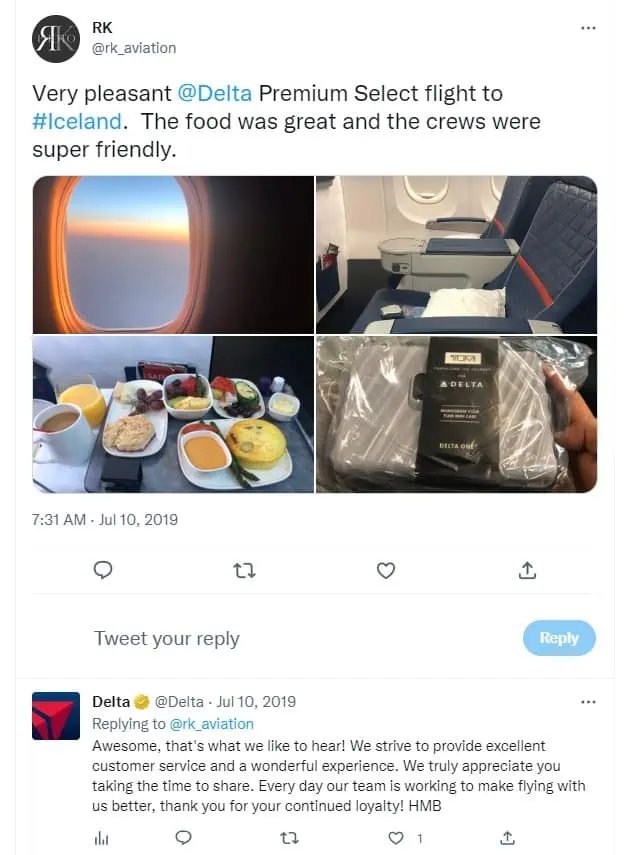Open the Delta reply's three-dot more menu
The height and width of the screenshot is (855, 633).
coord(588,702)
